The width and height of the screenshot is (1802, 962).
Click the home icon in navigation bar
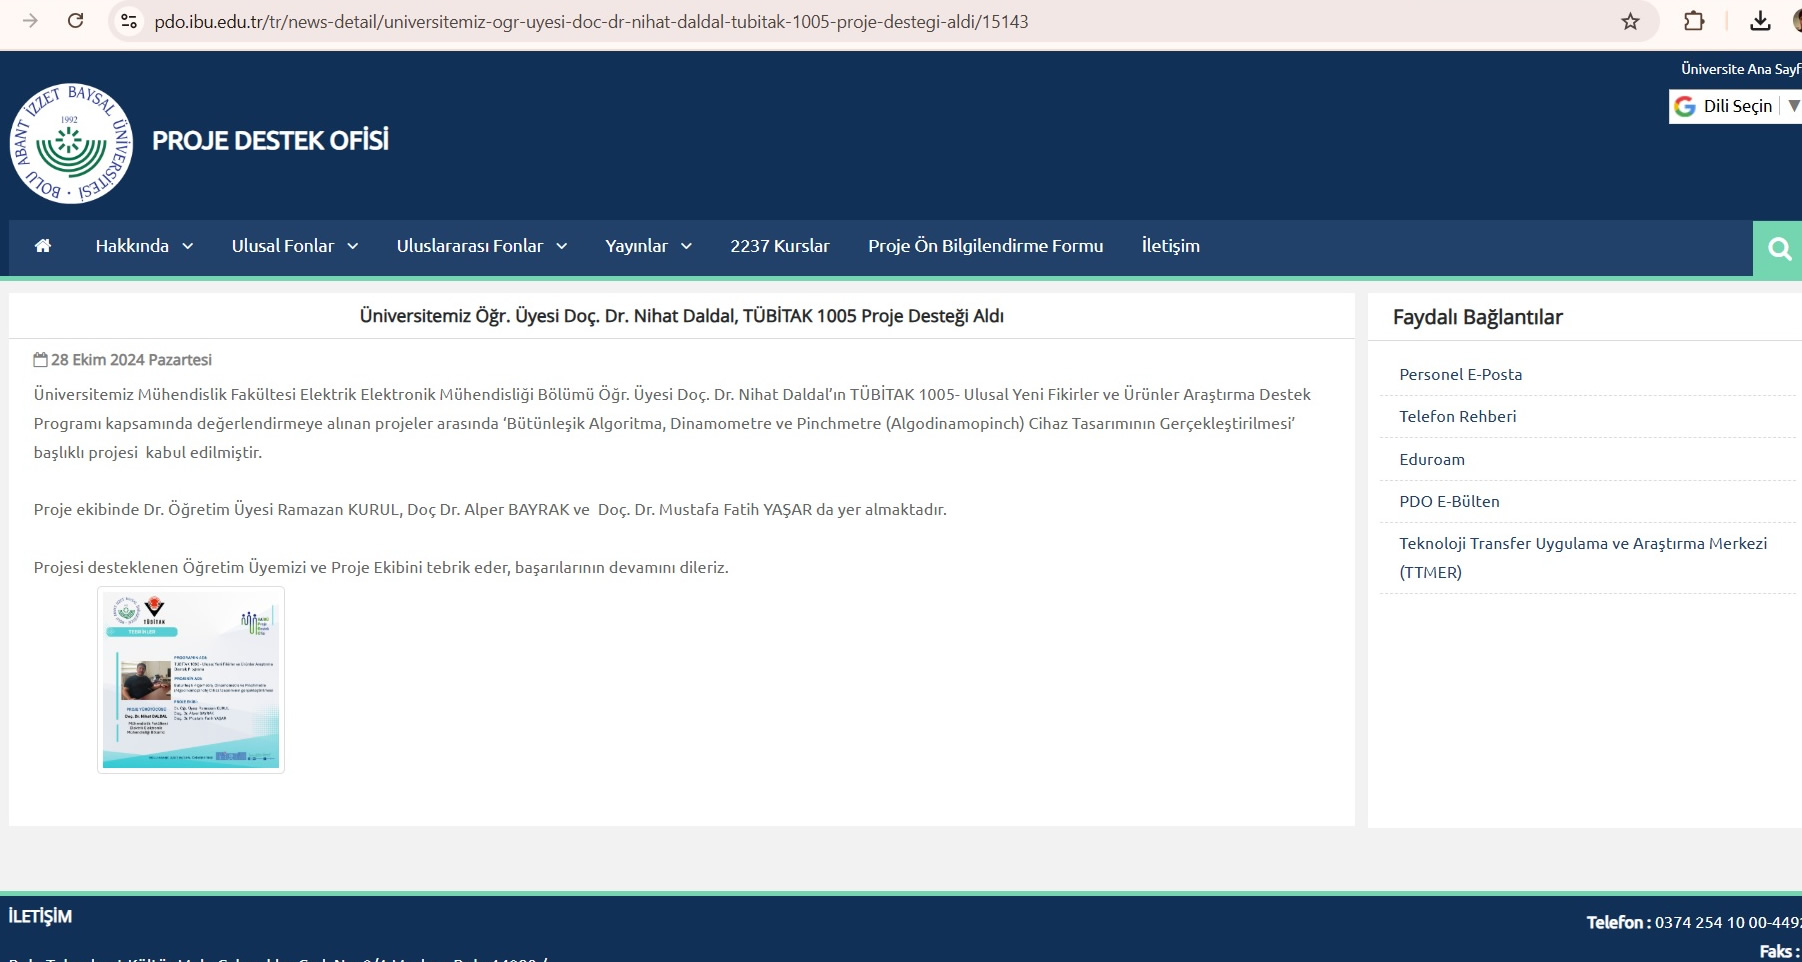click(x=43, y=246)
